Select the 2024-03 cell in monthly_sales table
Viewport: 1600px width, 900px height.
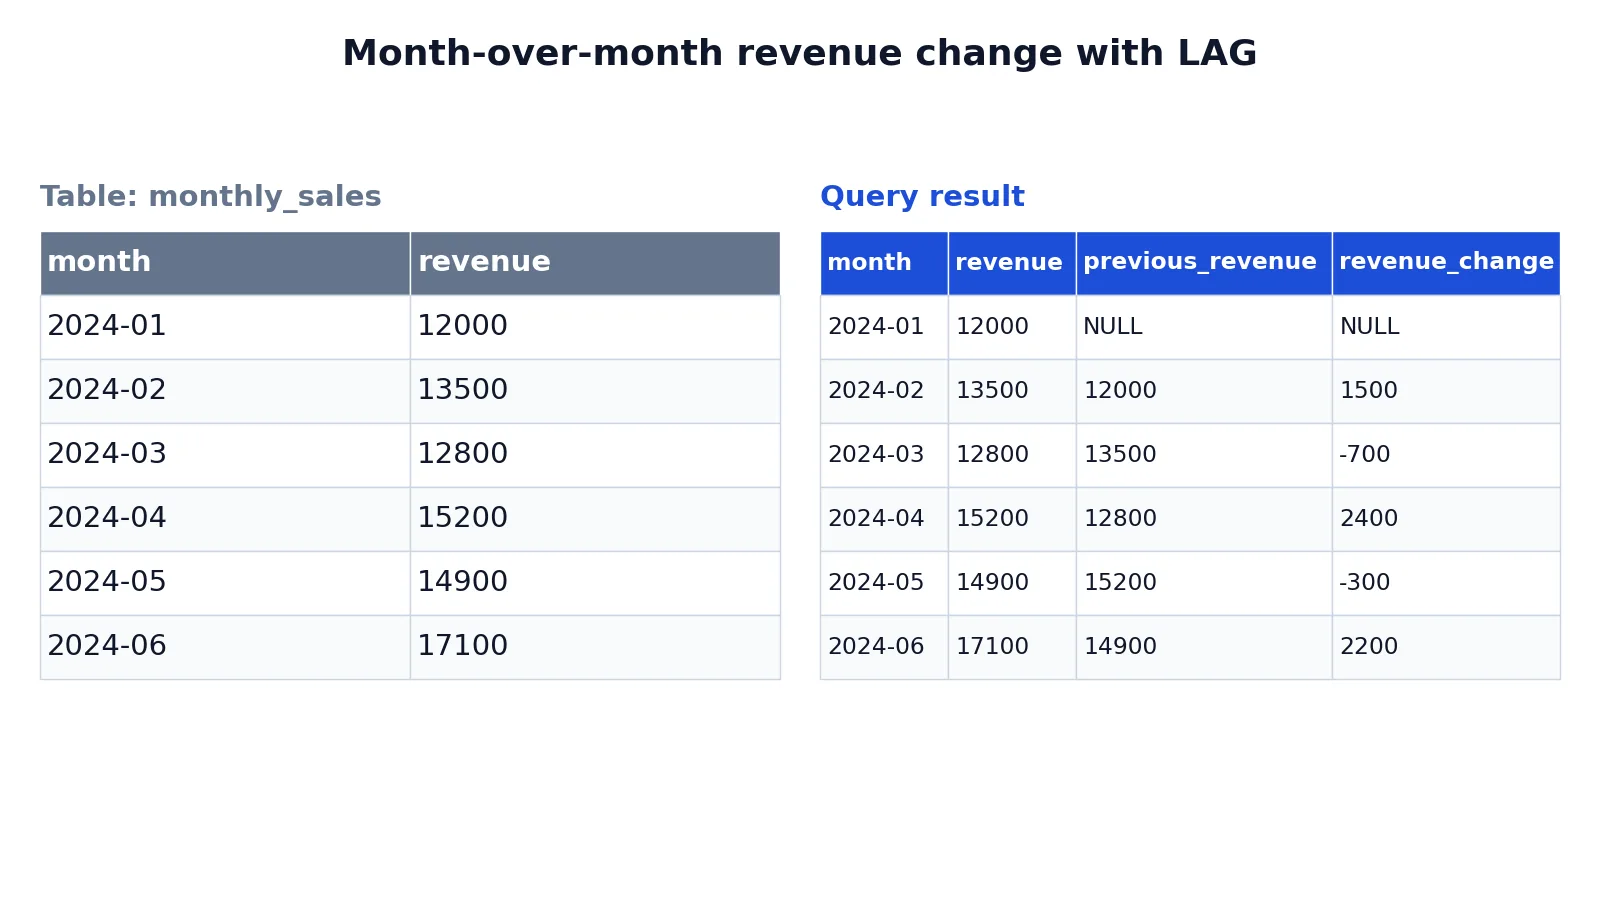click(225, 455)
